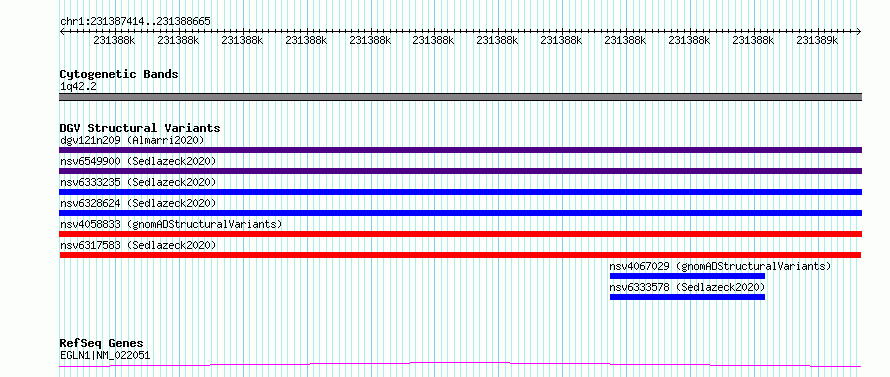
Task: Click the 231389k ruler tick label
Action: pos(817,41)
